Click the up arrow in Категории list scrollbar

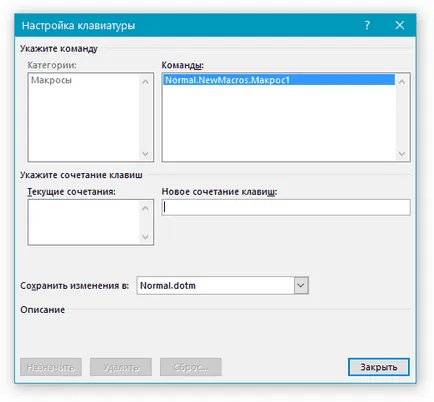[145, 82]
